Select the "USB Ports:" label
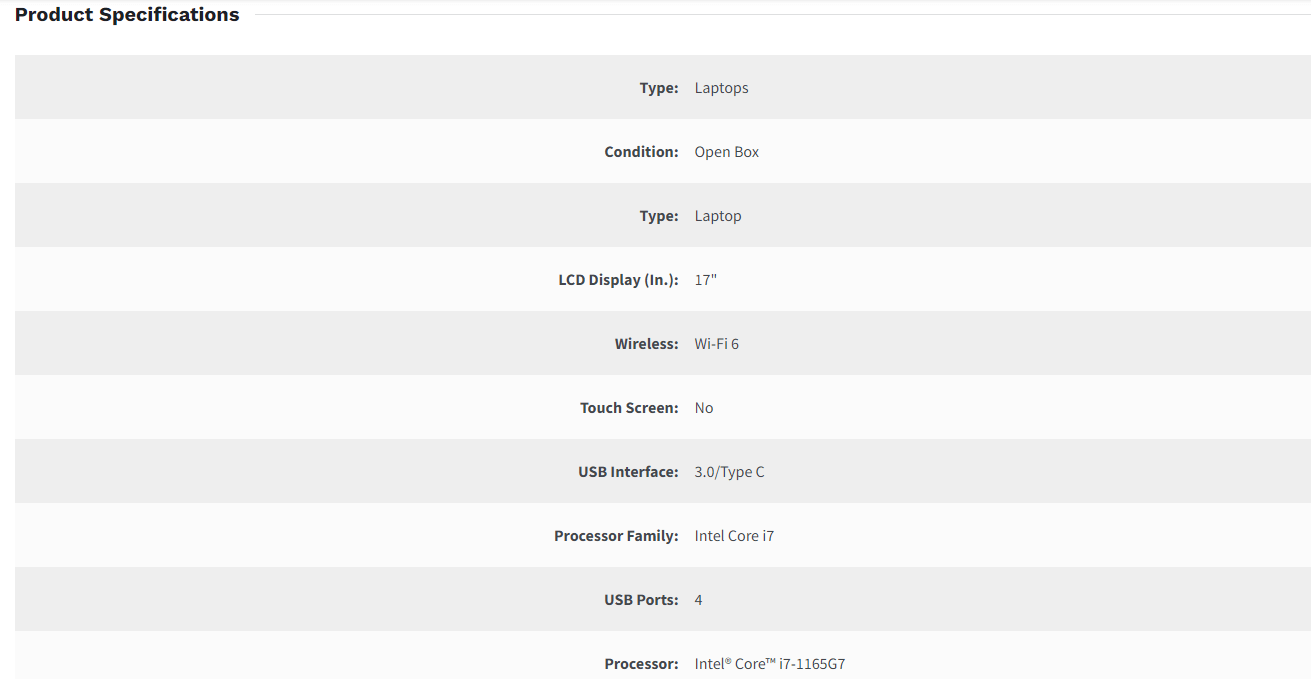Screen dimensions: 1311x679 [641, 600]
